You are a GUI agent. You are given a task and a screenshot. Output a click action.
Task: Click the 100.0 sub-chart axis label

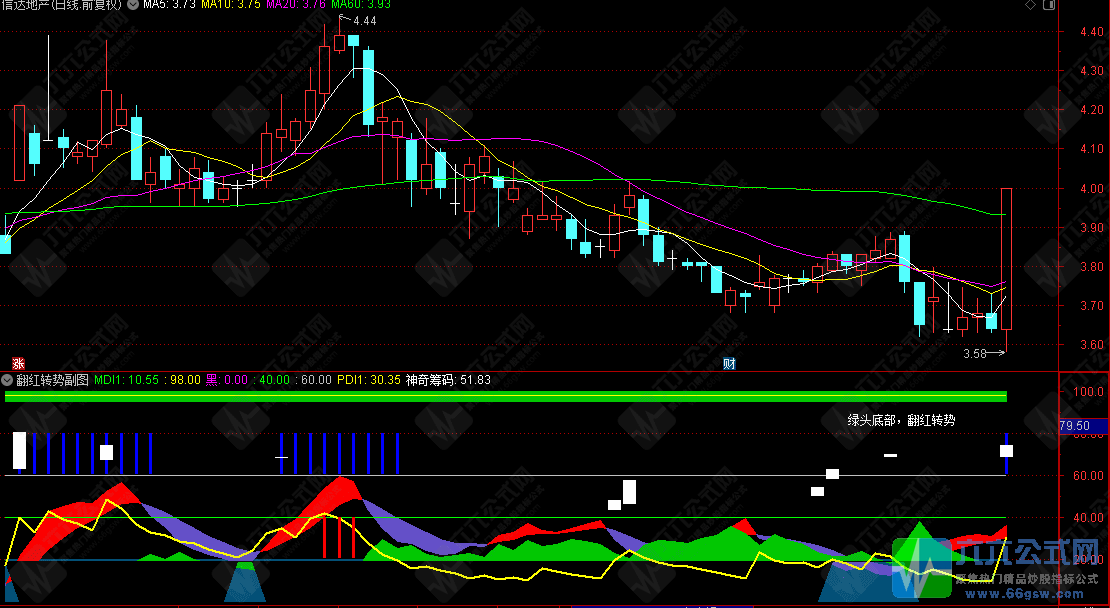(1089, 391)
